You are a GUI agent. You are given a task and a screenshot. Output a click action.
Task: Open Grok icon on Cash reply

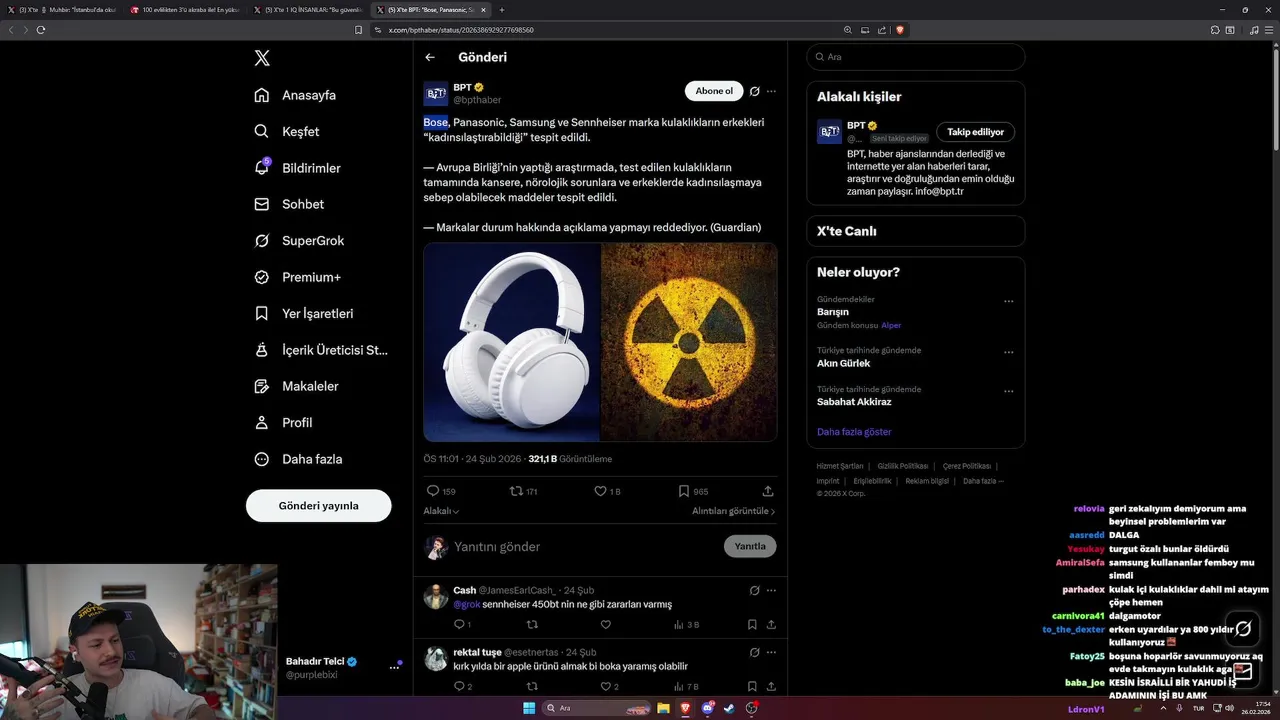click(755, 590)
